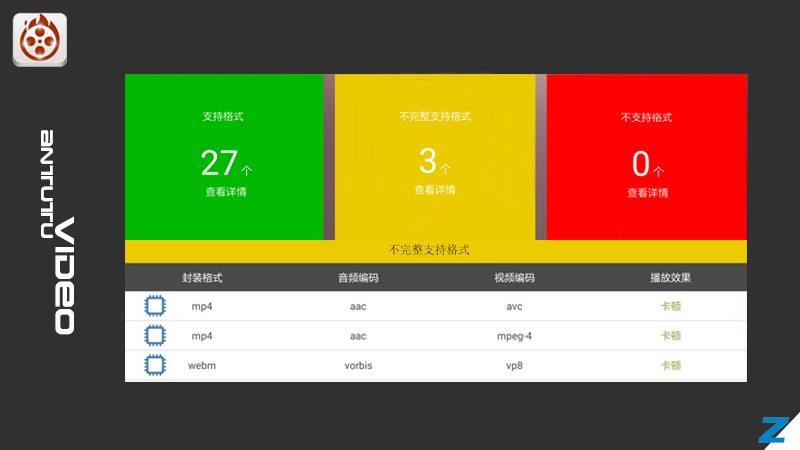Select the 播放效果 column header
800x450 pixels.
tap(670, 278)
